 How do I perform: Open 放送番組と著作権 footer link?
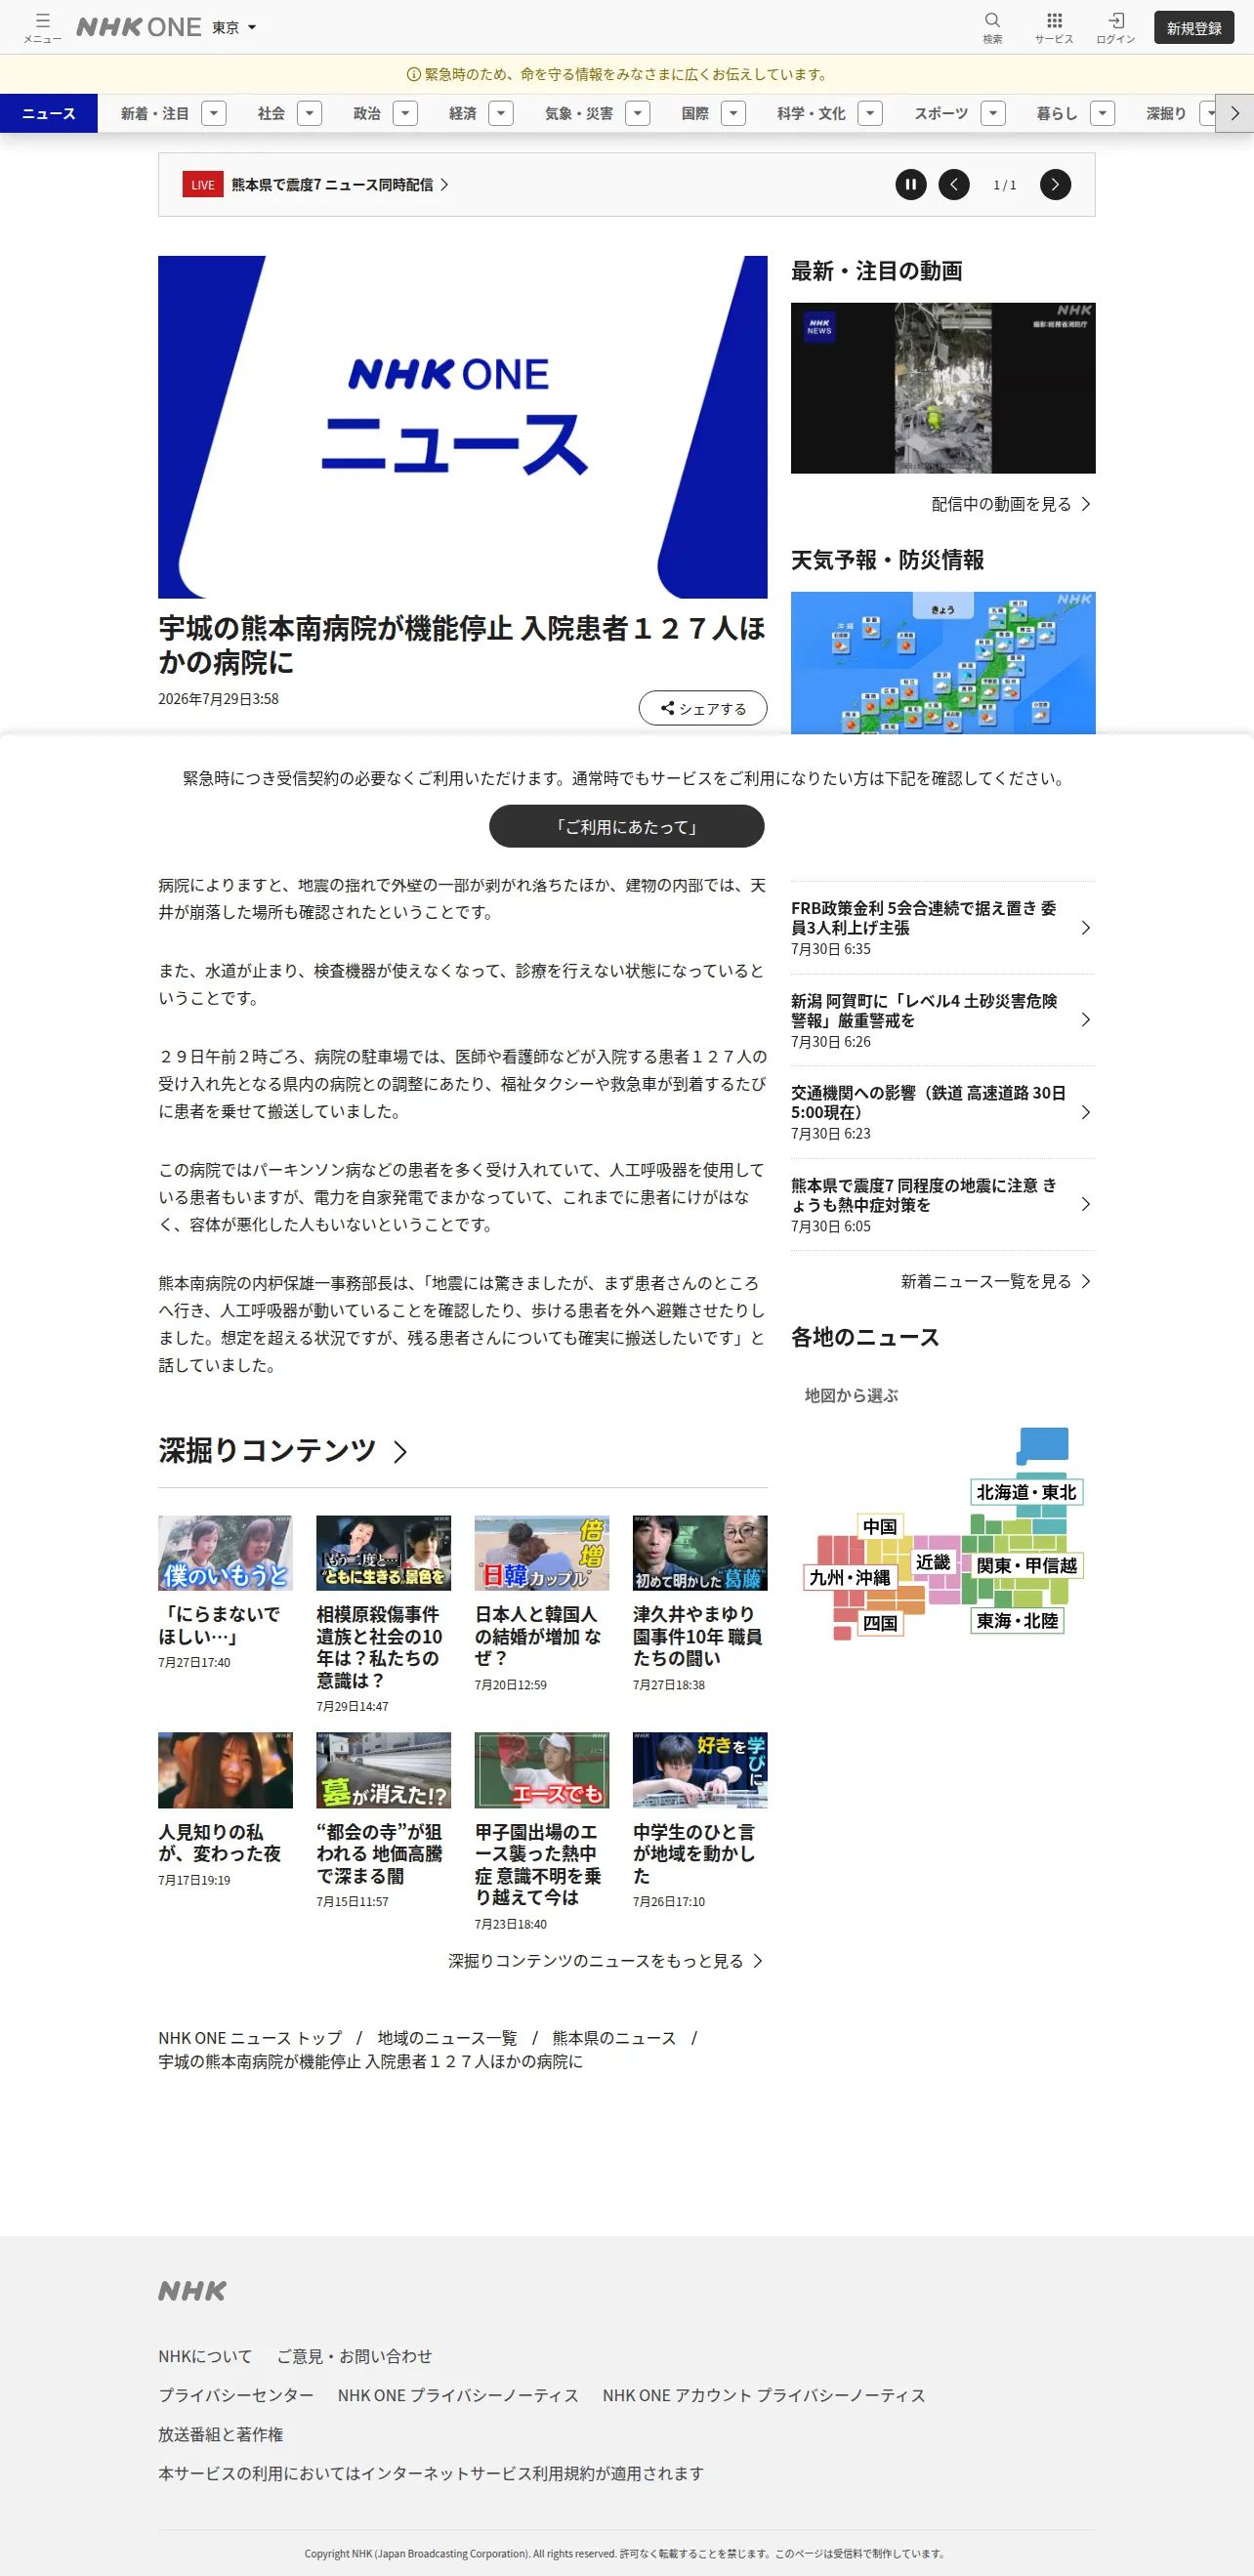click(x=221, y=2434)
